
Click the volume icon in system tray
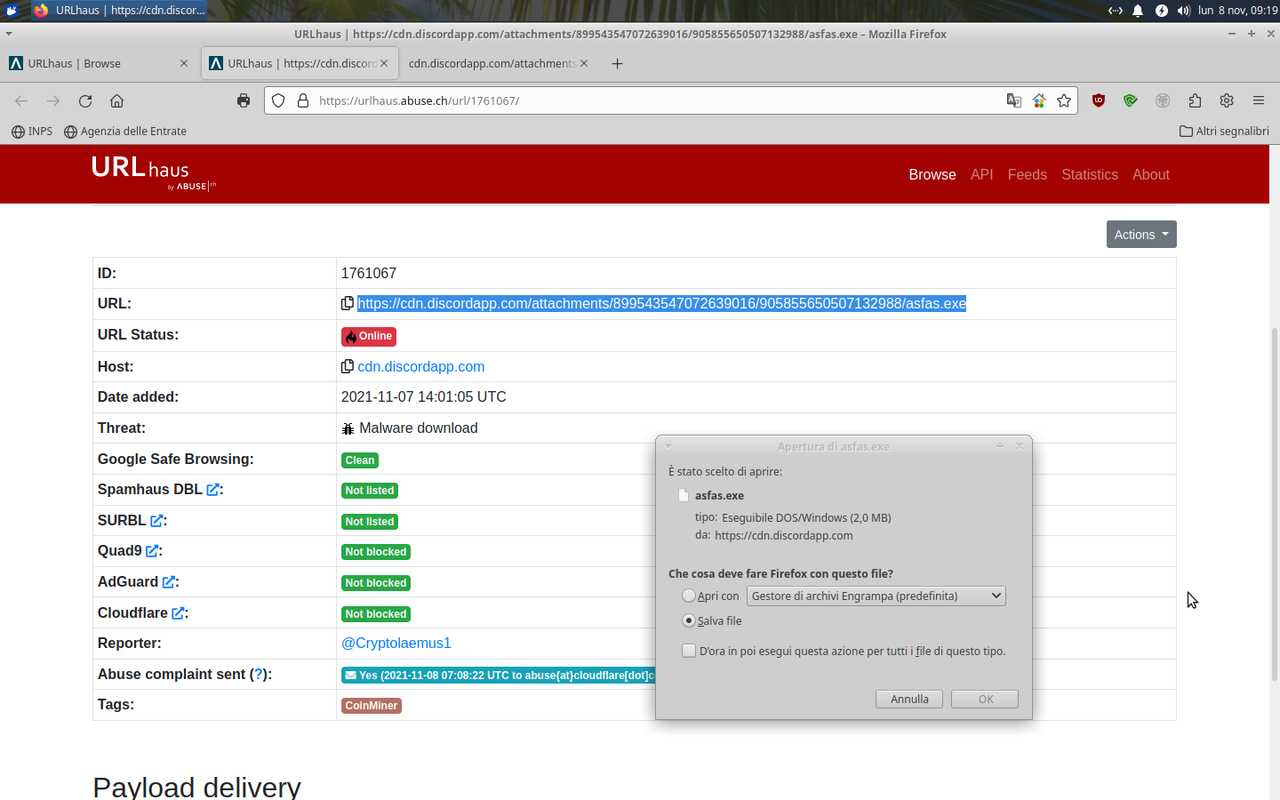coord(1184,10)
